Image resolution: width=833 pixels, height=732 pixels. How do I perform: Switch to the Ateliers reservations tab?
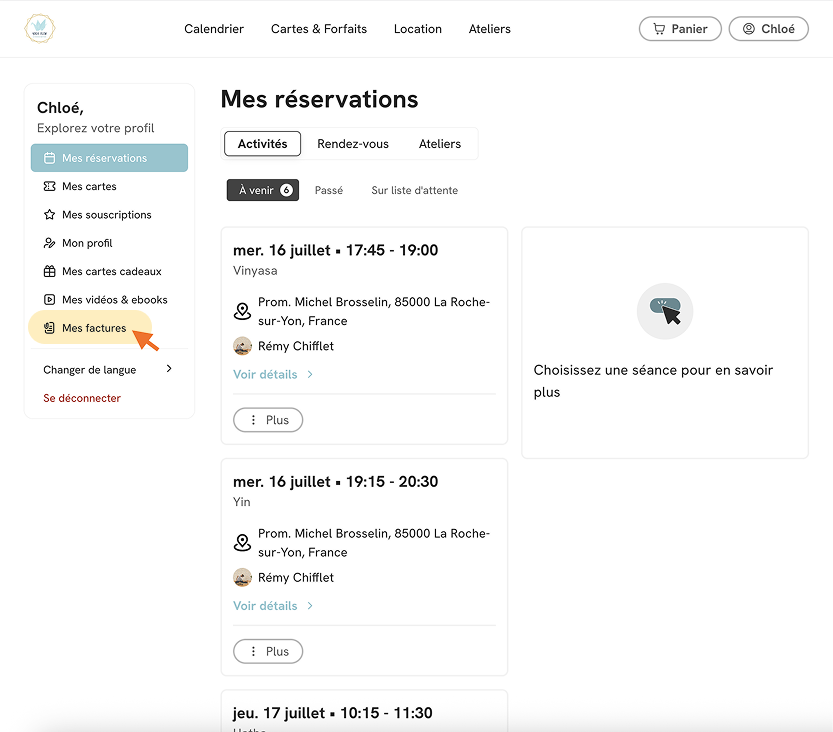pos(439,144)
